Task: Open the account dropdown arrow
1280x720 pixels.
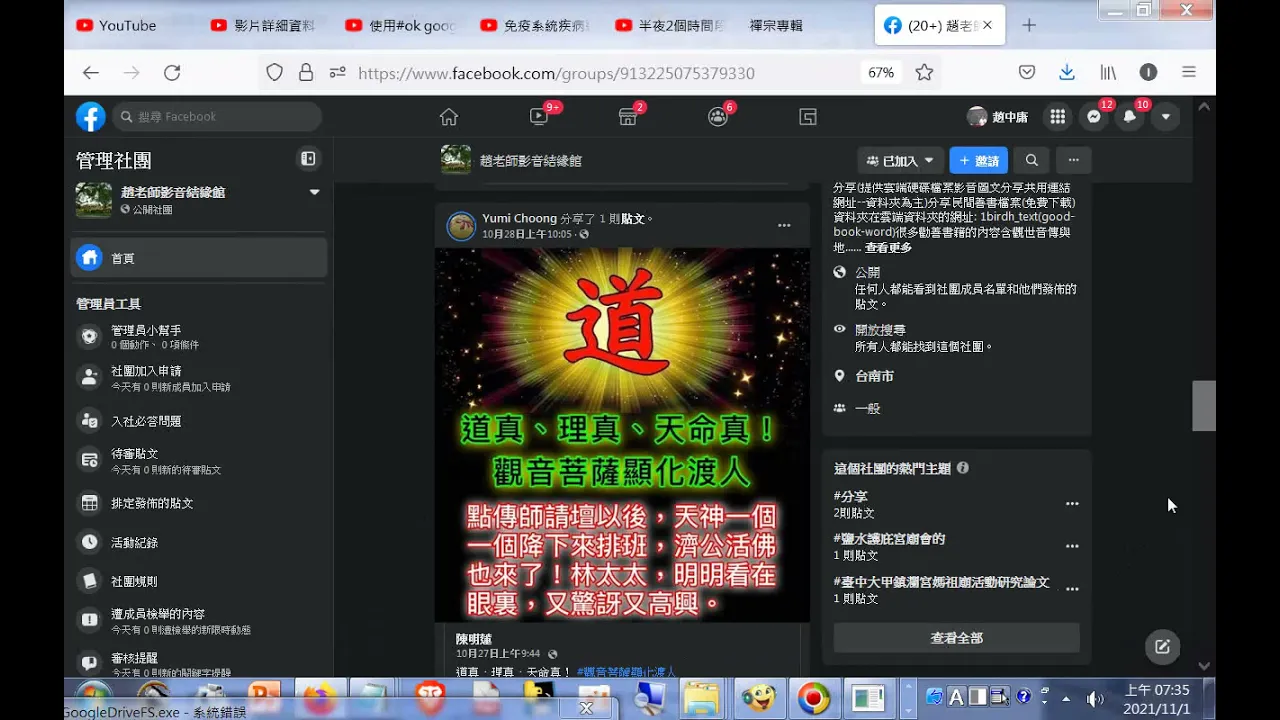Action: [x=1166, y=117]
